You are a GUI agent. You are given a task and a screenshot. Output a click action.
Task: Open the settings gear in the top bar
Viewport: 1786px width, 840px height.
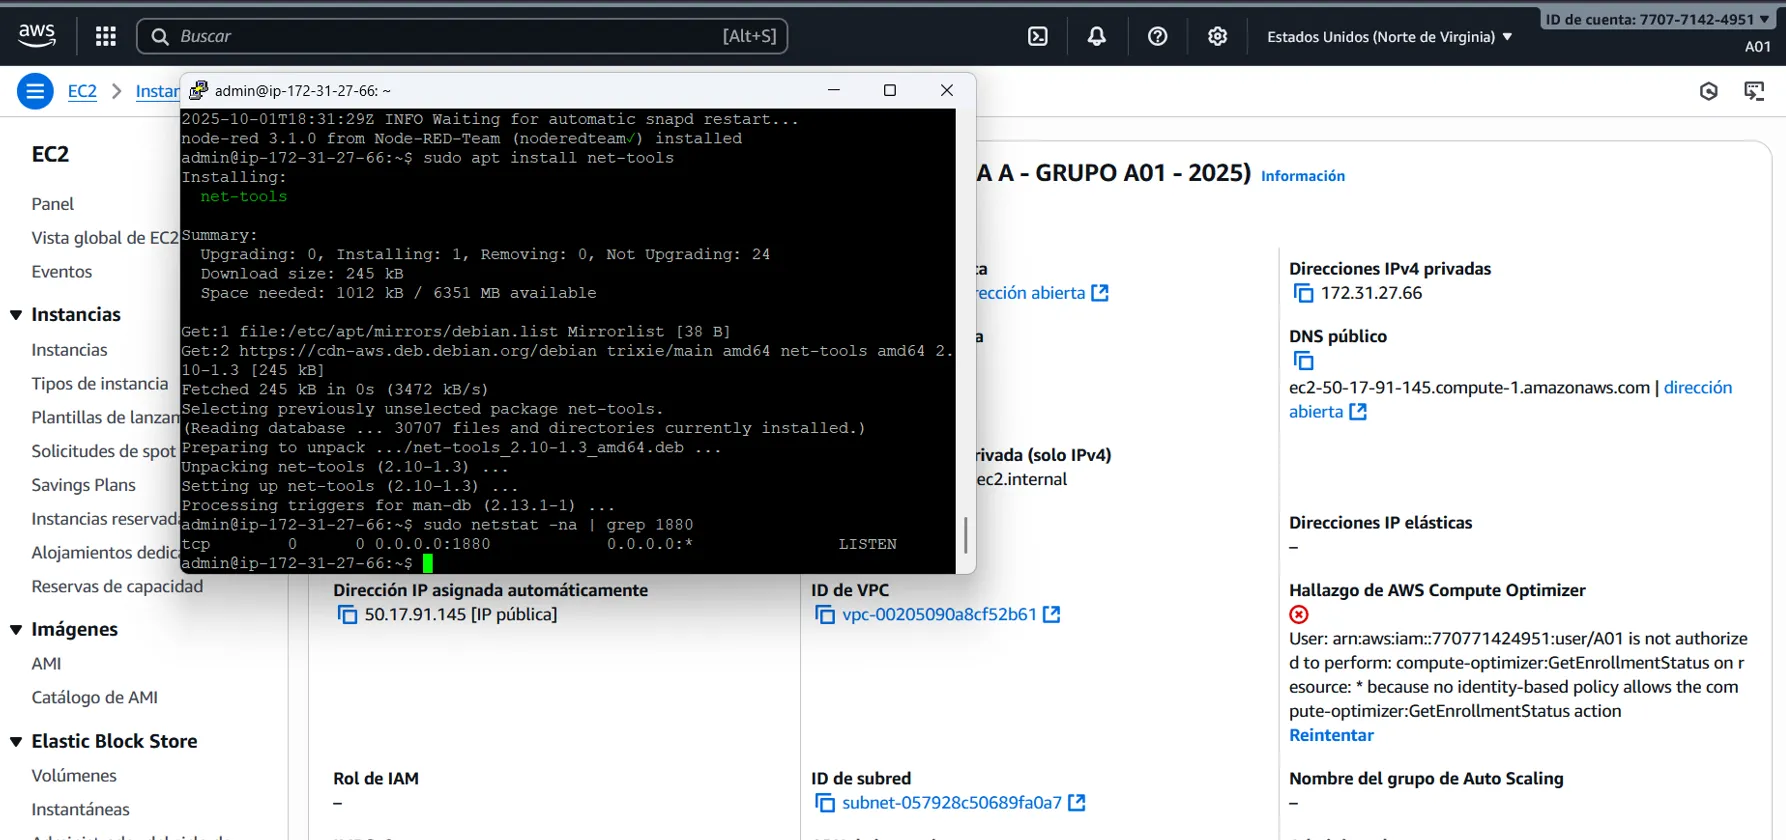(1217, 37)
